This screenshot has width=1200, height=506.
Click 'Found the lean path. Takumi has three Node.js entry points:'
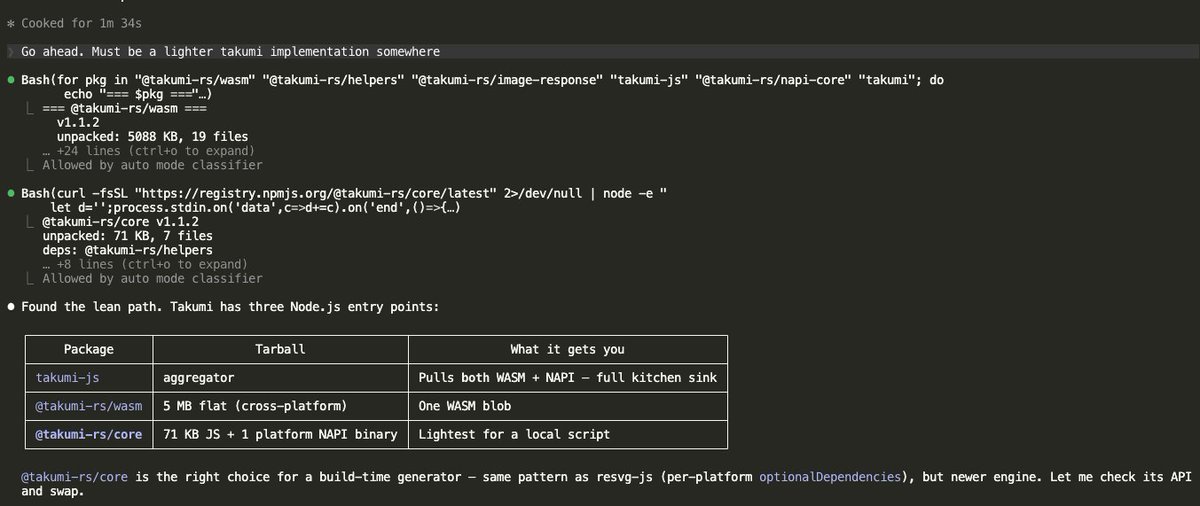(x=230, y=306)
